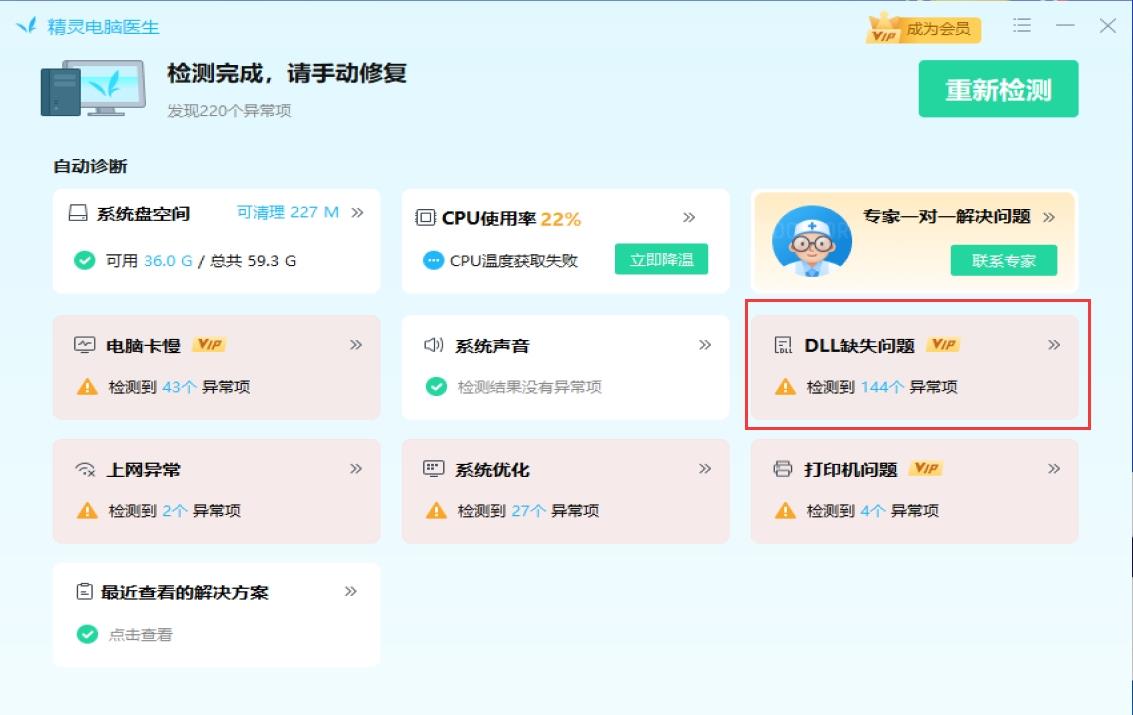Viewport: 1133px width, 715px height.
Task: Click the 成为会员 VIP banner
Action: [921, 29]
